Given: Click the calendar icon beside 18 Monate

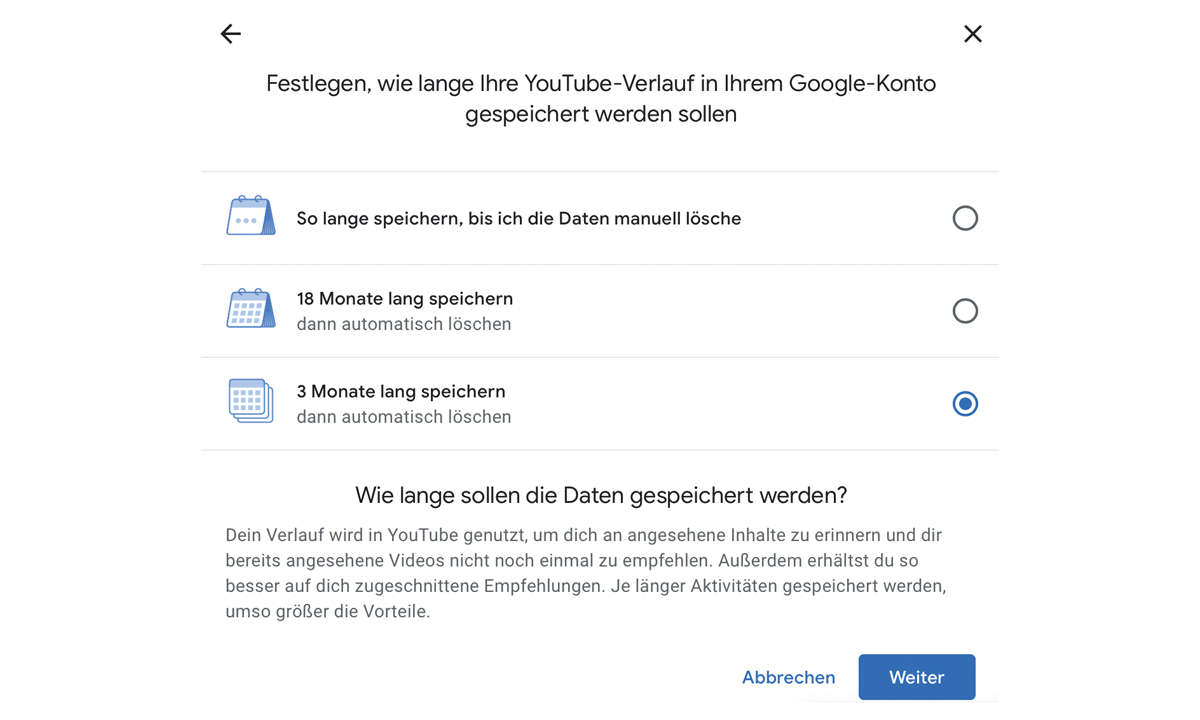Looking at the screenshot, I should point(250,309).
